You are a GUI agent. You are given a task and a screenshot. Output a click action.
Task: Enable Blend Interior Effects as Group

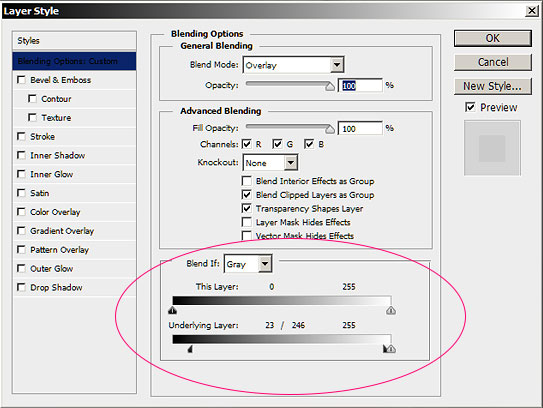click(247, 181)
